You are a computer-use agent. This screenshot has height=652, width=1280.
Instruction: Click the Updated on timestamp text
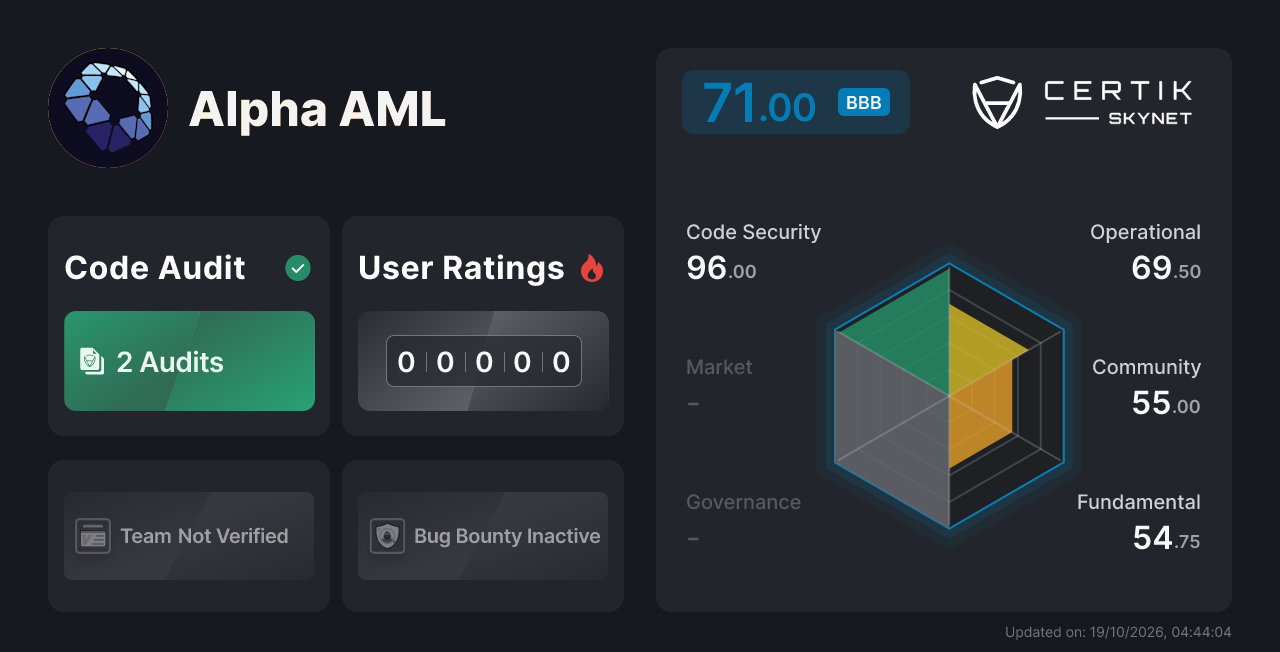1118,632
